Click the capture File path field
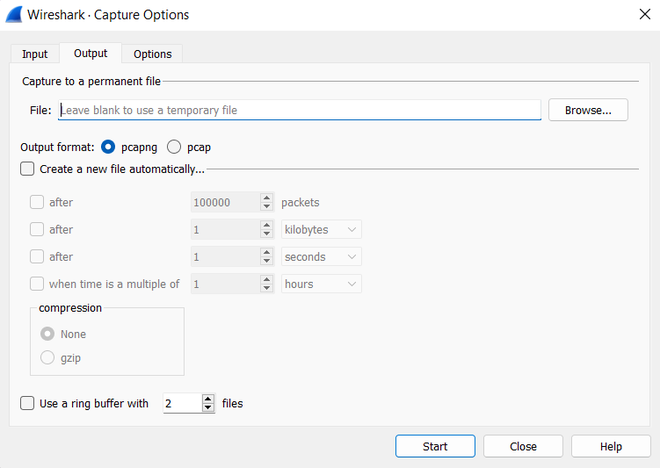Screen dimensions: 660x468 pos(298,110)
